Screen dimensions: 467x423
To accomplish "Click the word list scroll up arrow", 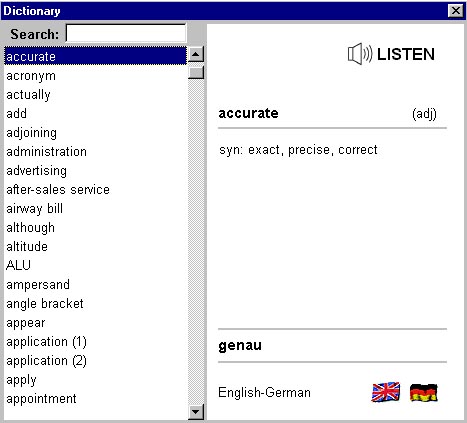I will [x=196, y=54].
